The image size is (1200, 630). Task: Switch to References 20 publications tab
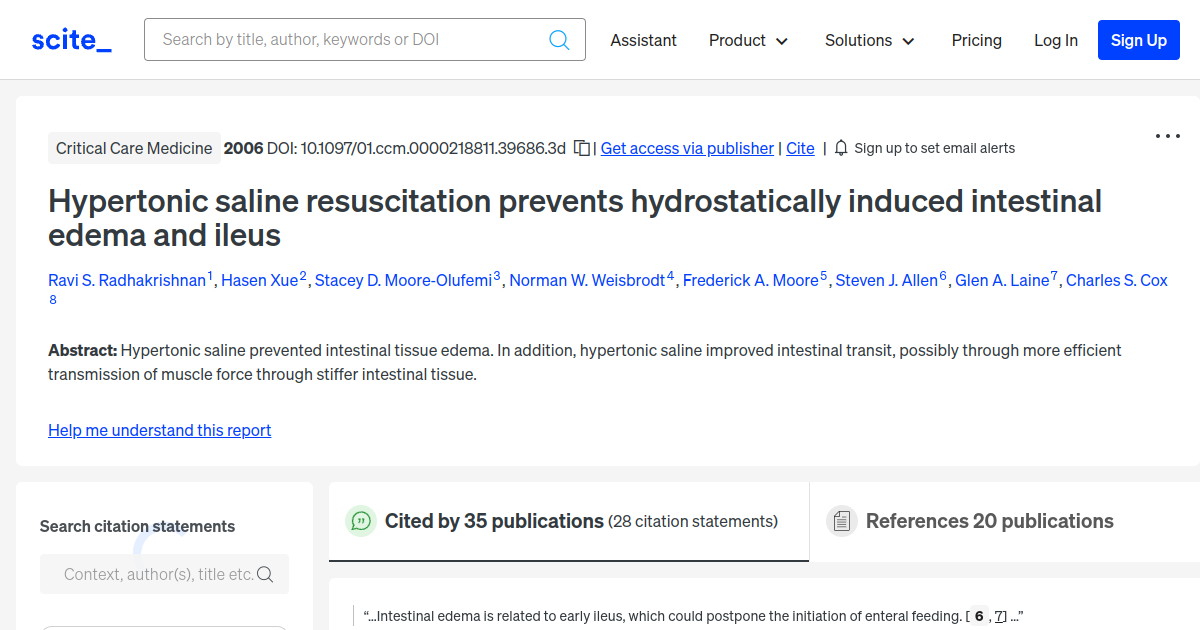tap(988, 521)
